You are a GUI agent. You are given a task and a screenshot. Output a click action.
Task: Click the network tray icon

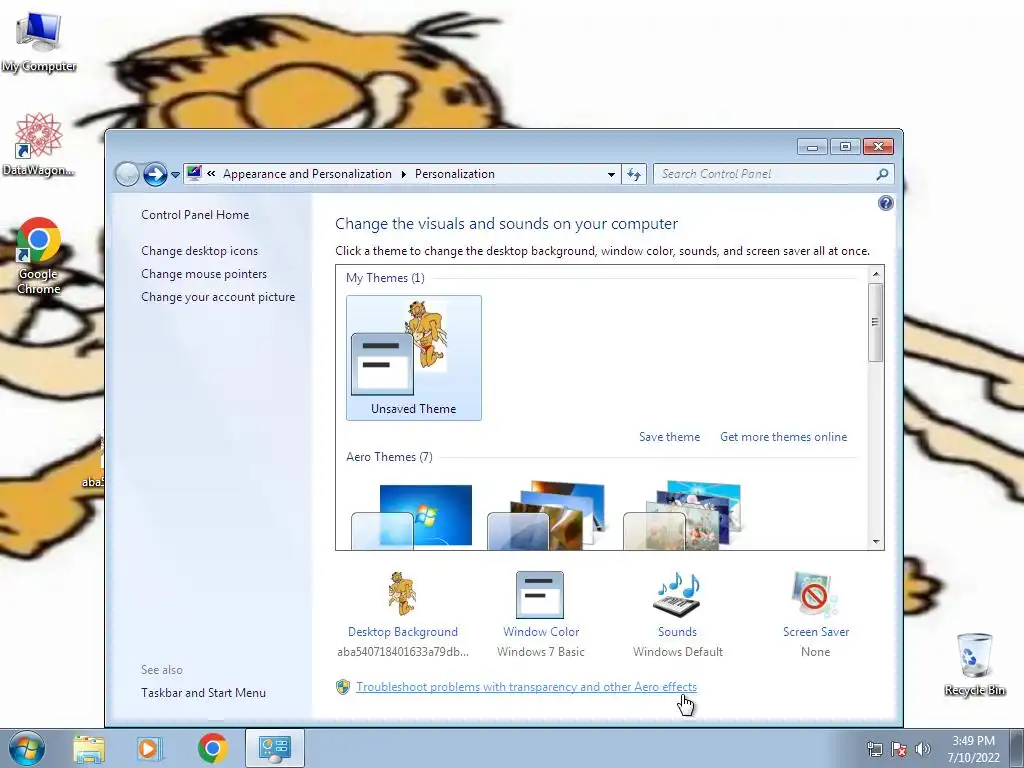pos(874,749)
